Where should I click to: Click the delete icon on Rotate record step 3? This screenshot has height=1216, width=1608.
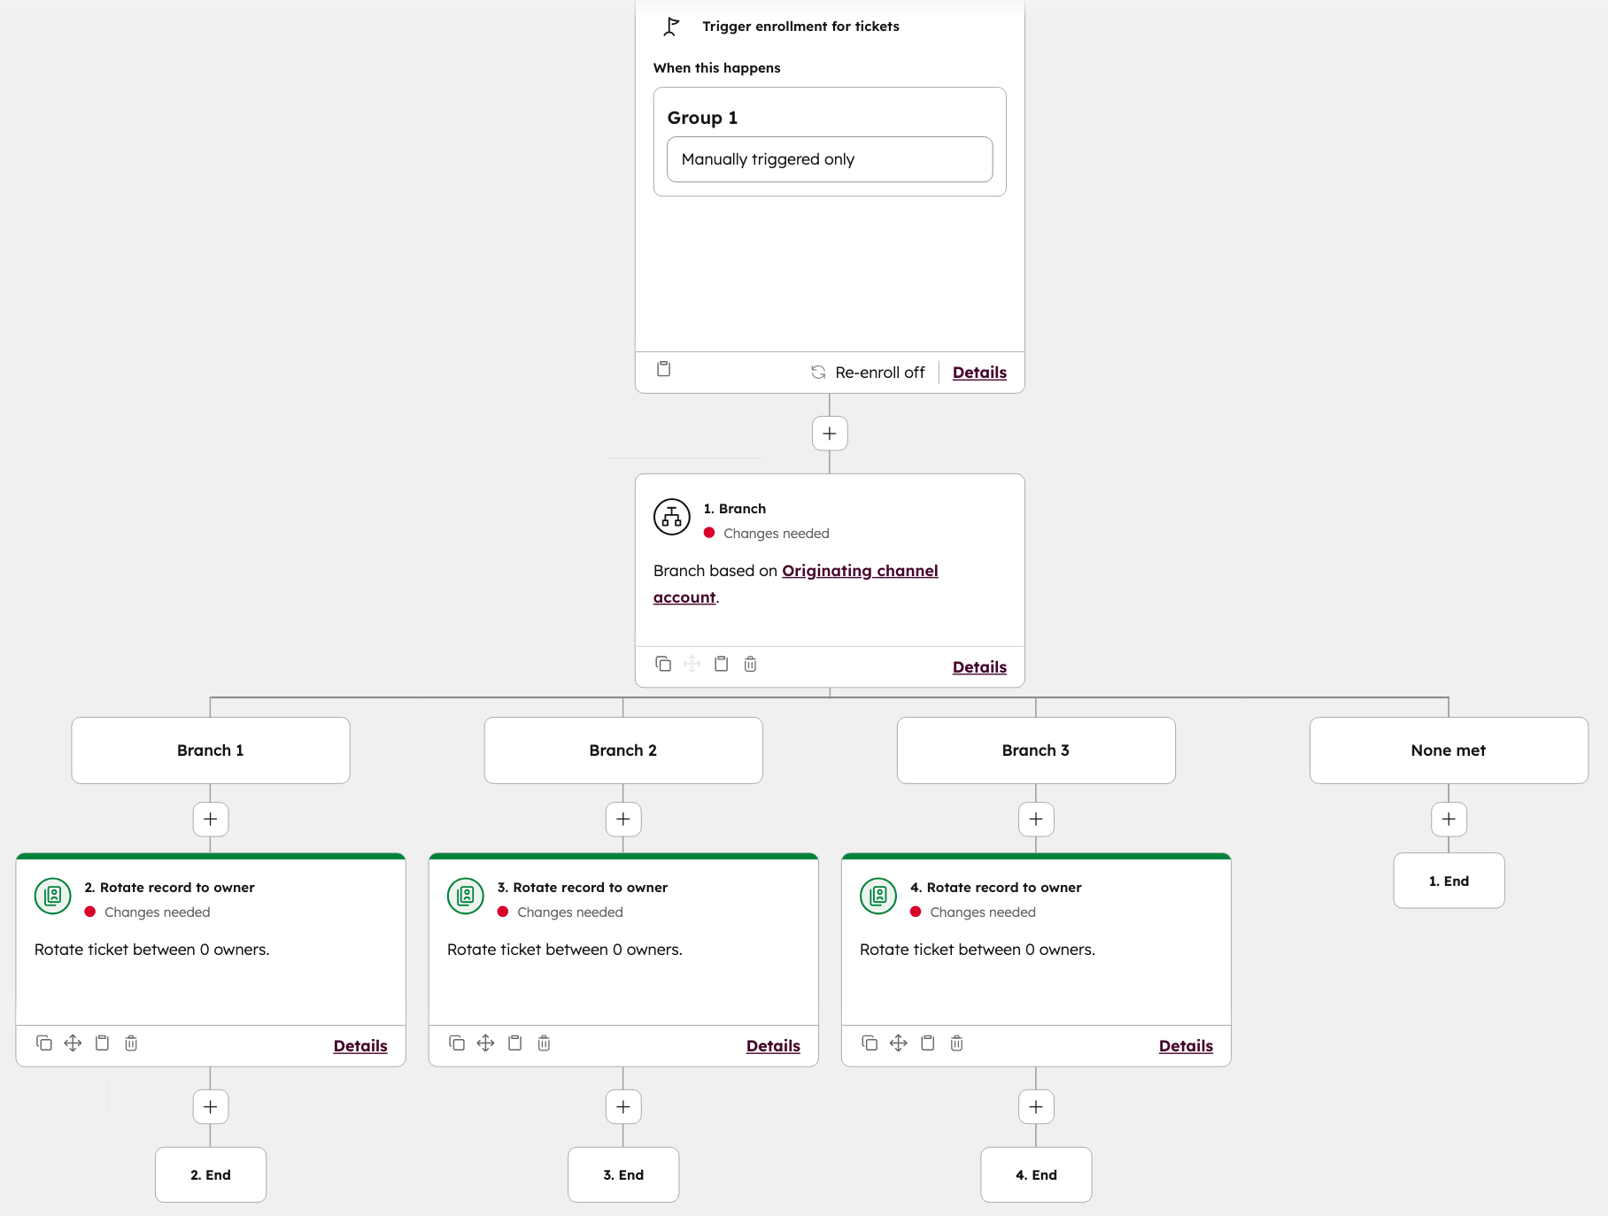click(543, 1043)
